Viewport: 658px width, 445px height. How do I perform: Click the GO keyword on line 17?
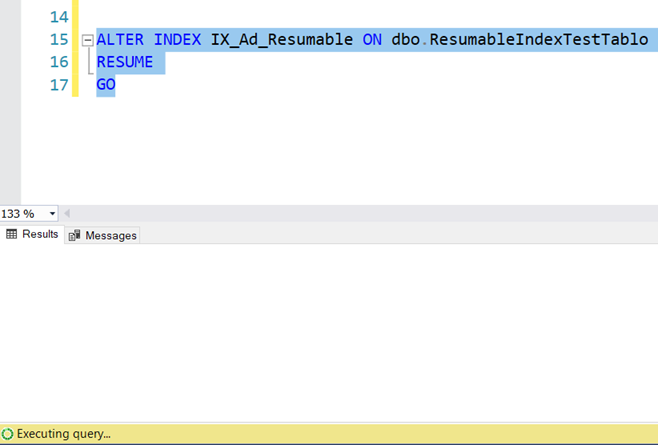click(x=106, y=85)
